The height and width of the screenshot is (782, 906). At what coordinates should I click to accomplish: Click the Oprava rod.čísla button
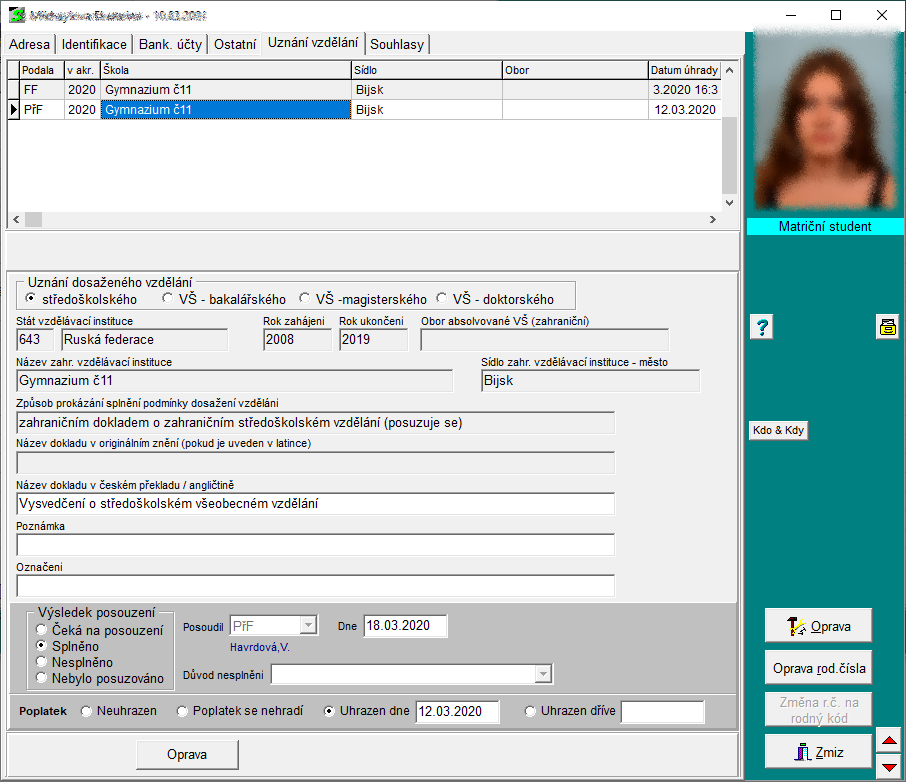[x=818, y=668]
